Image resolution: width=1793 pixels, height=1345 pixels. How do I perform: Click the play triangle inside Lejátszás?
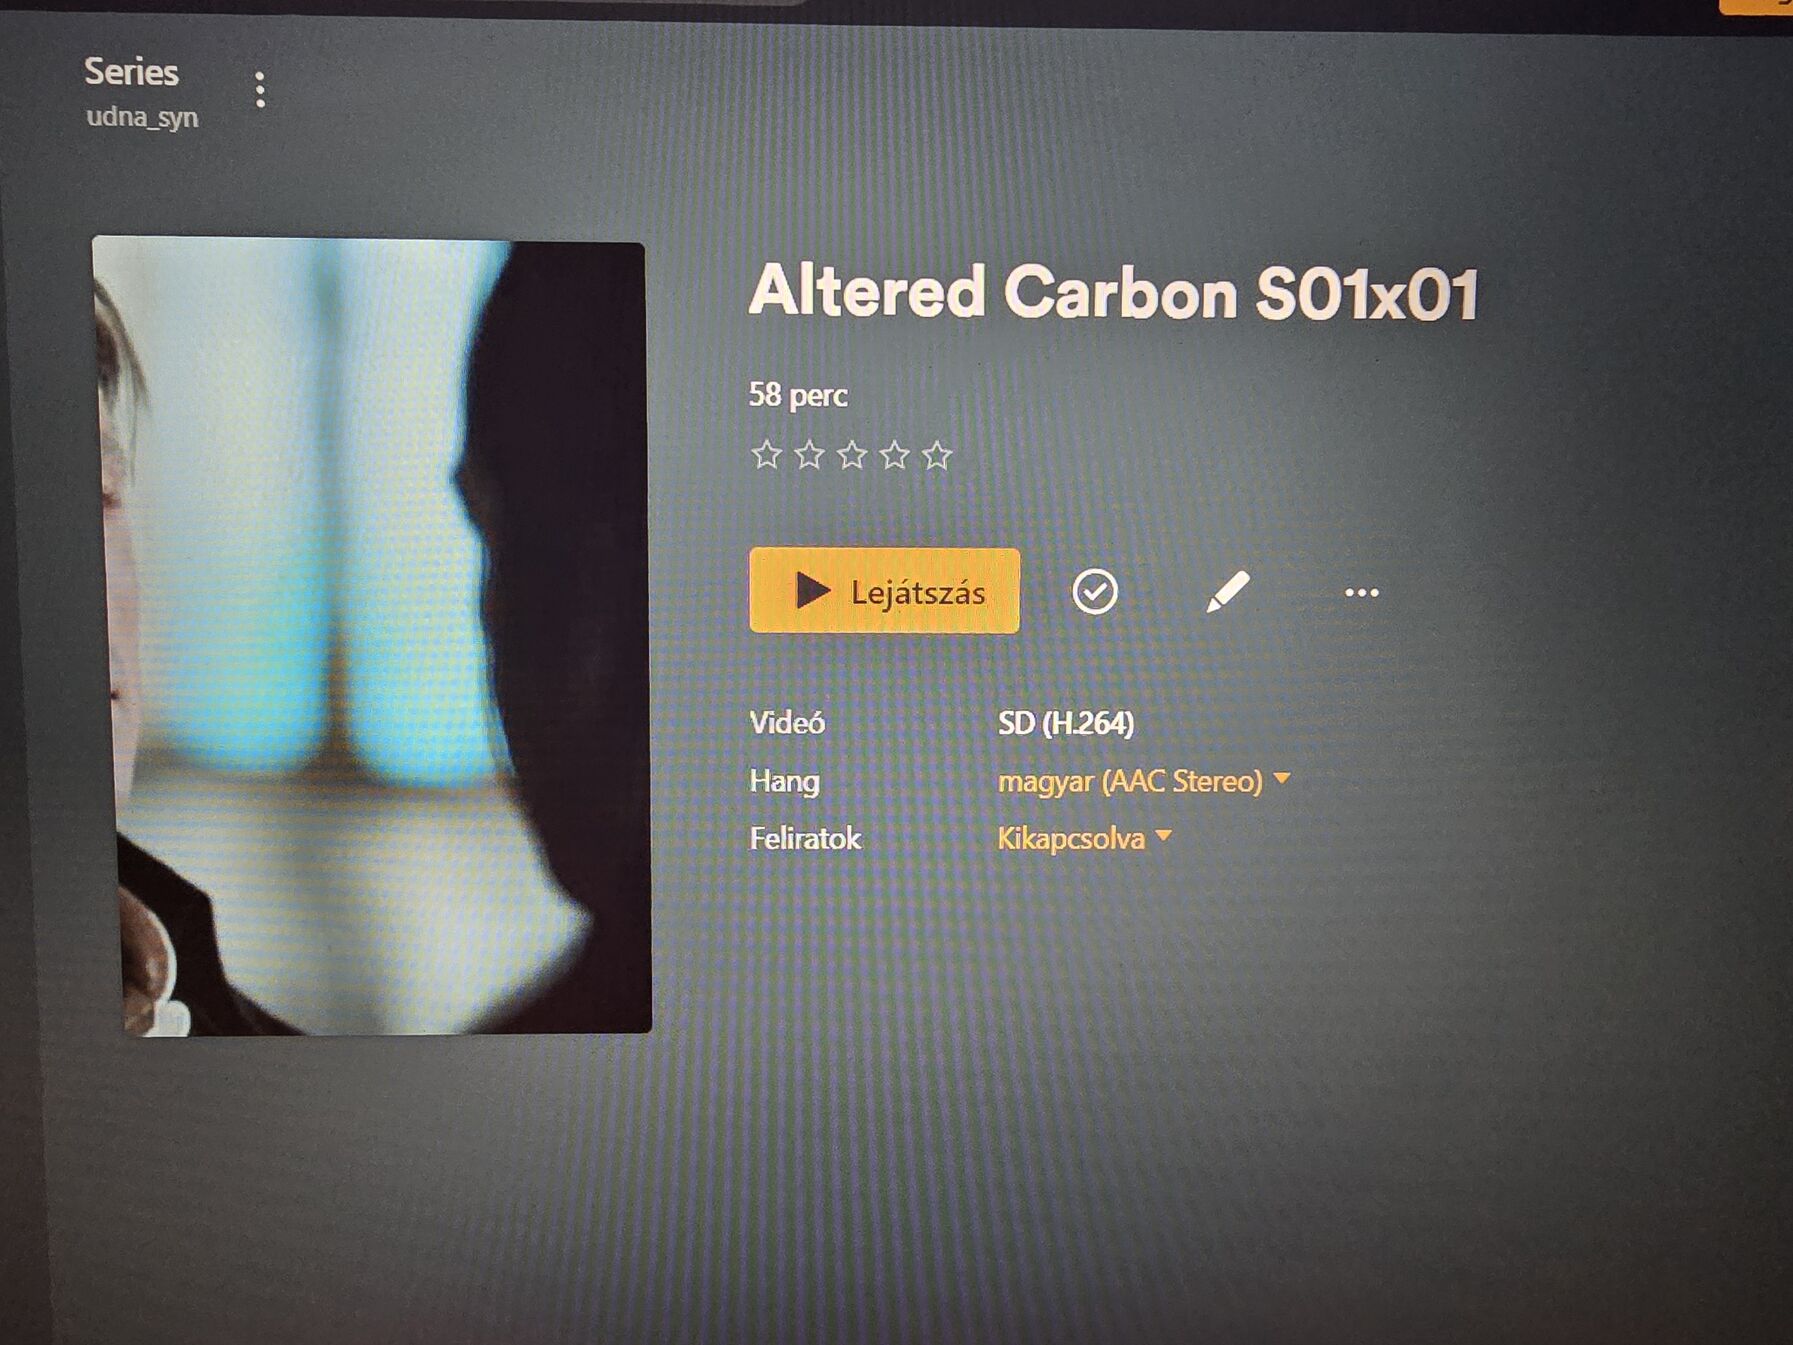click(812, 590)
